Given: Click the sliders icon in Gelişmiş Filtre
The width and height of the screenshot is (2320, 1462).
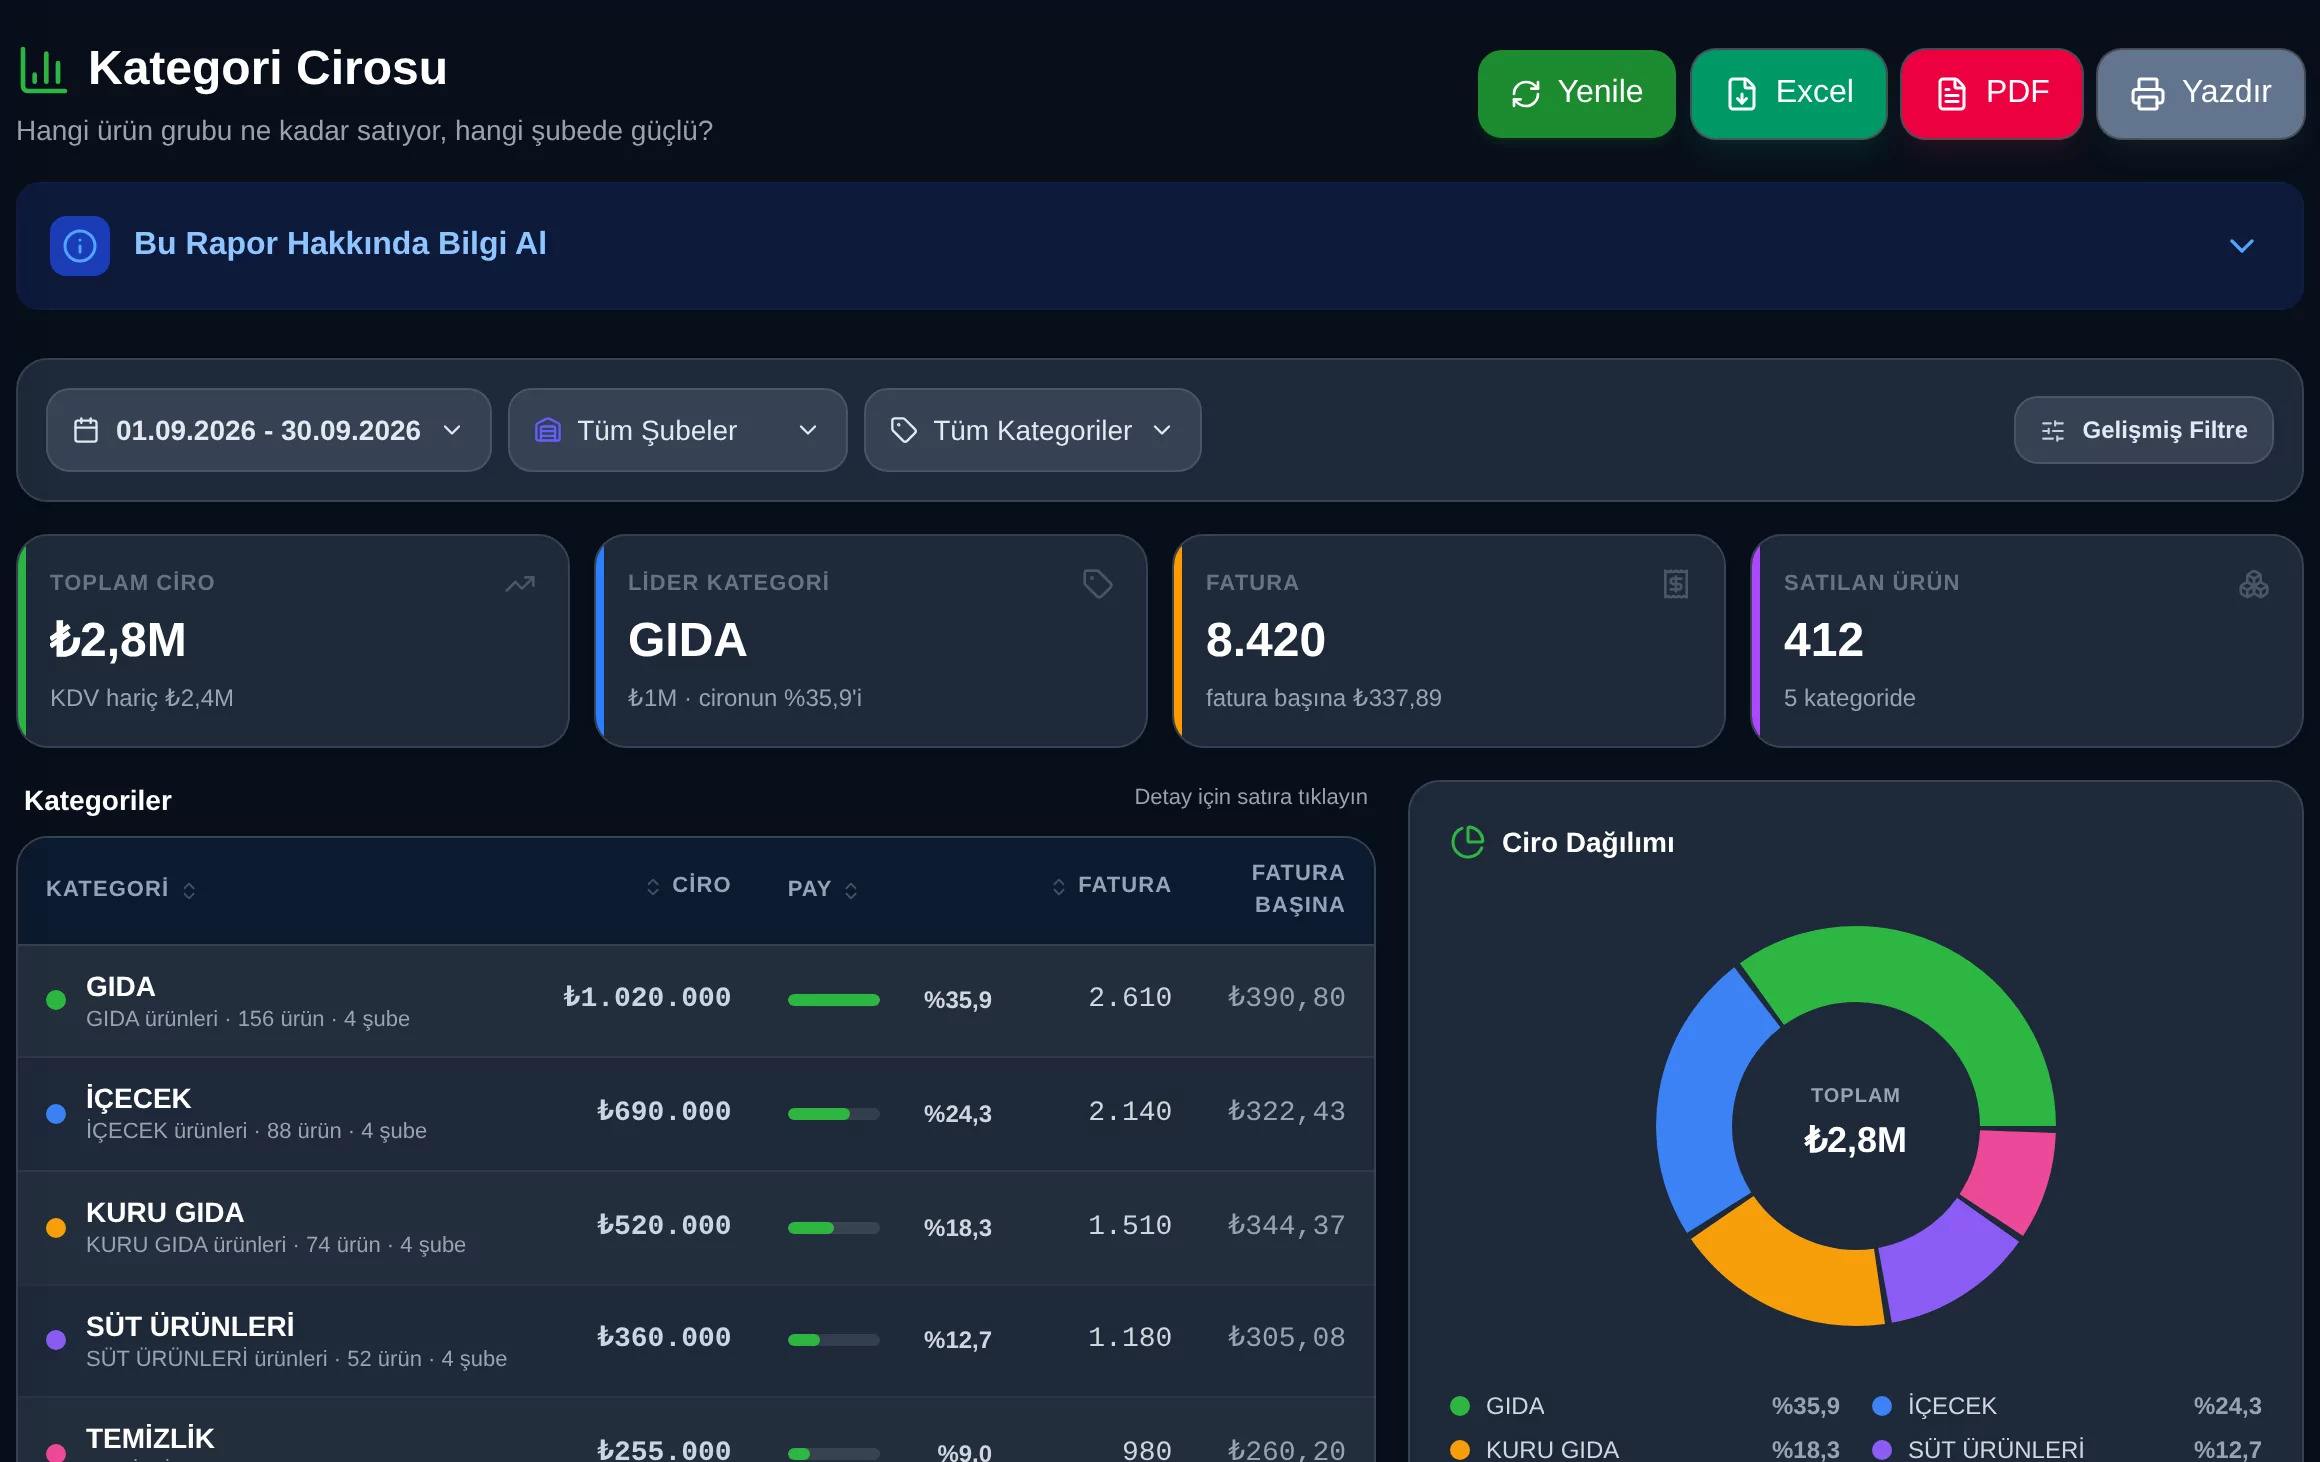Looking at the screenshot, I should (2053, 430).
